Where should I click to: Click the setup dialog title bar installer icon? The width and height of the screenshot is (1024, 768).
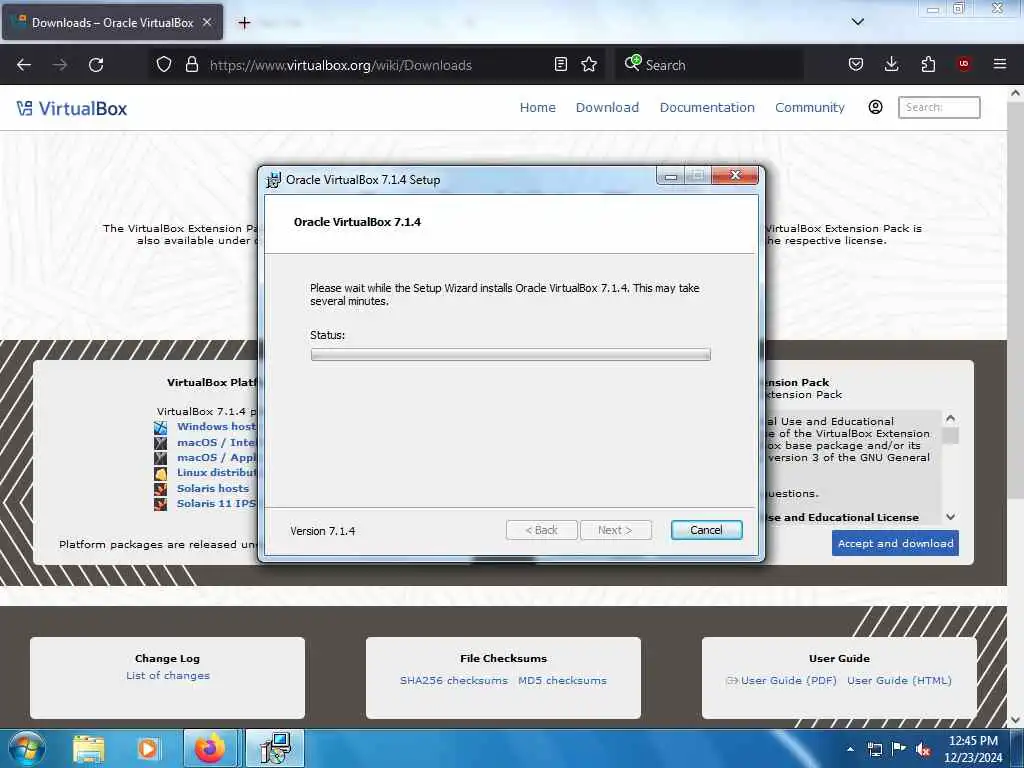coord(274,180)
